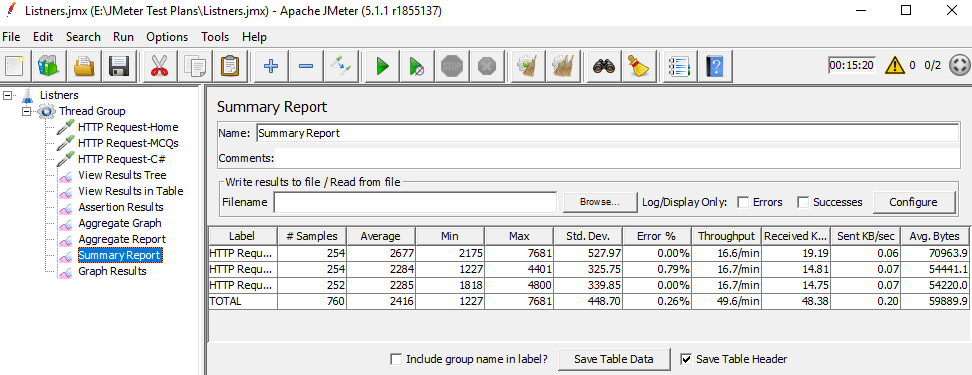Click the Reset Search broom icon
972x375 pixels.
(638, 65)
